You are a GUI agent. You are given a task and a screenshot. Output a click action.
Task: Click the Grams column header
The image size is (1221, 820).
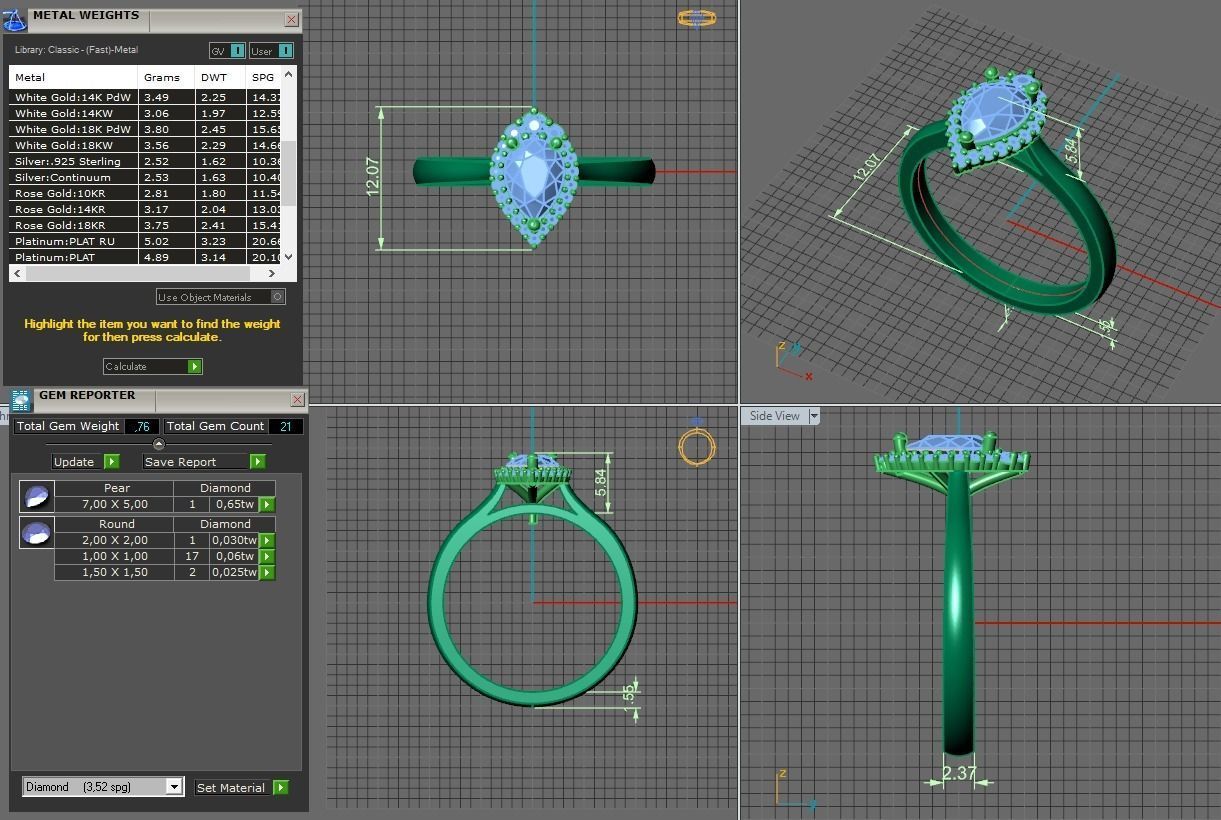click(x=167, y=77)
